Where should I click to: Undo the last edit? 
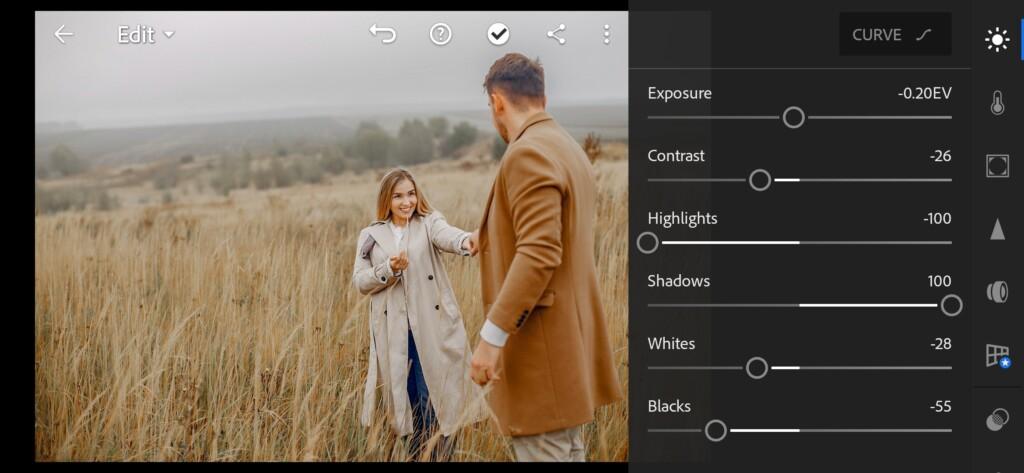(x=383, y=34)
